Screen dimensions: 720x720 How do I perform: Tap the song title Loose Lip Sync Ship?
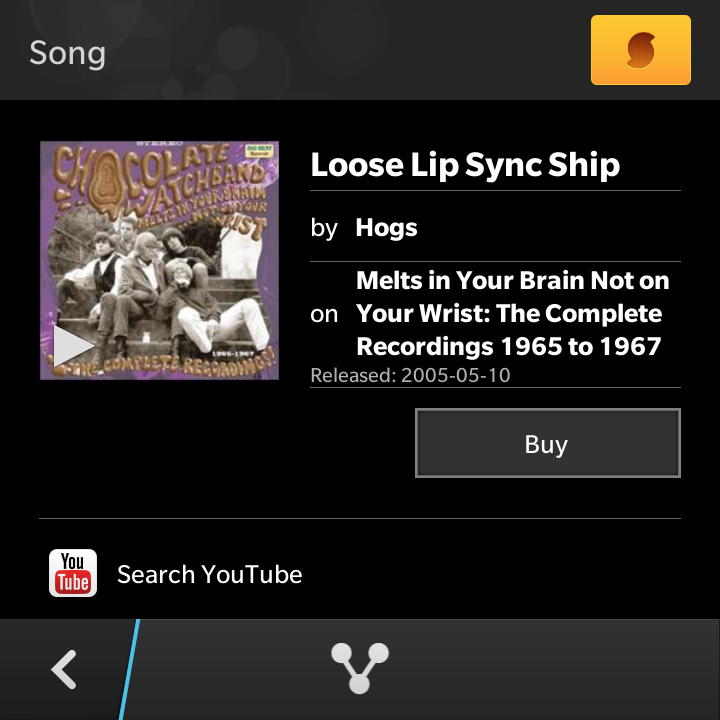point(465,165)
